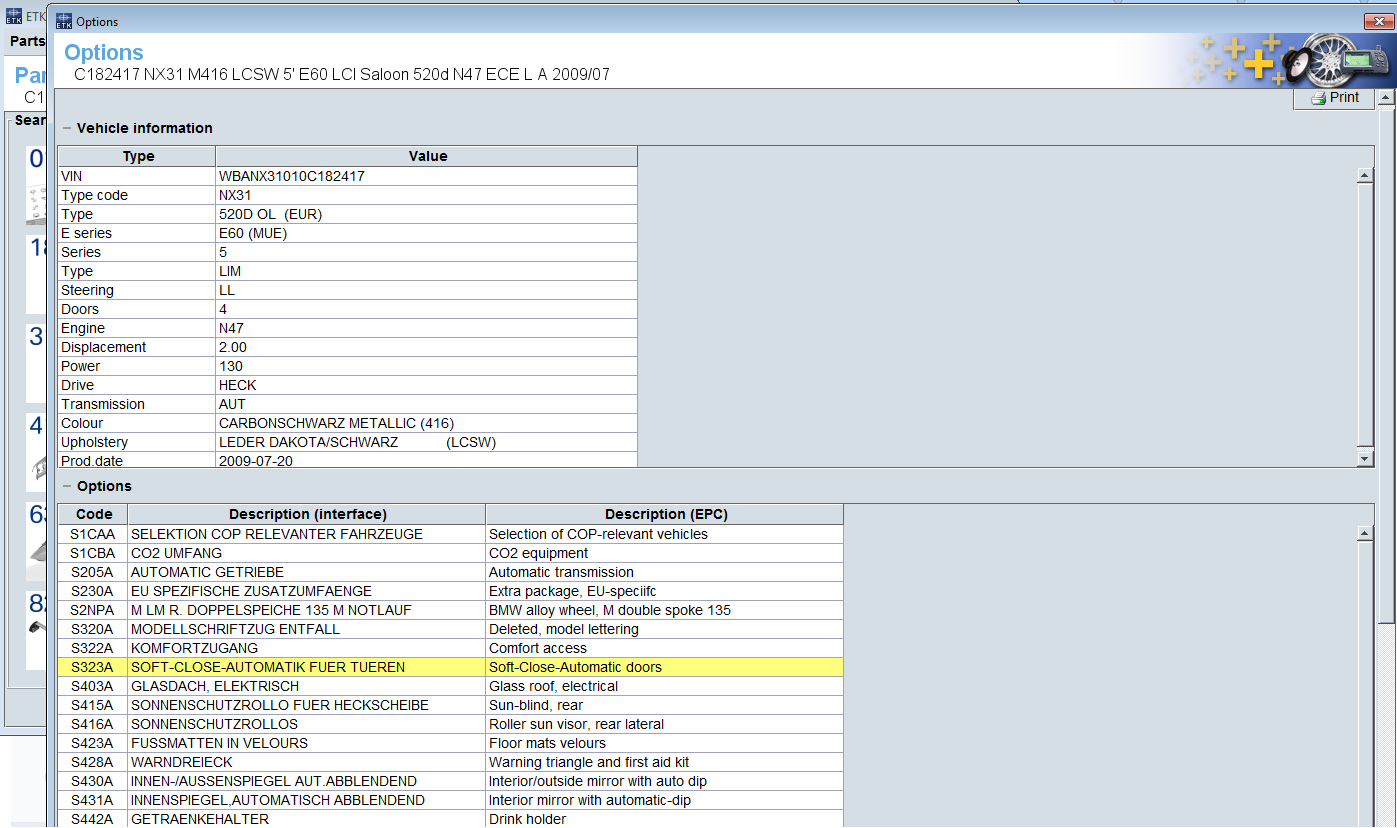Click the Type column header
The height and width of the screenshot is (828, 1397).
138,156
